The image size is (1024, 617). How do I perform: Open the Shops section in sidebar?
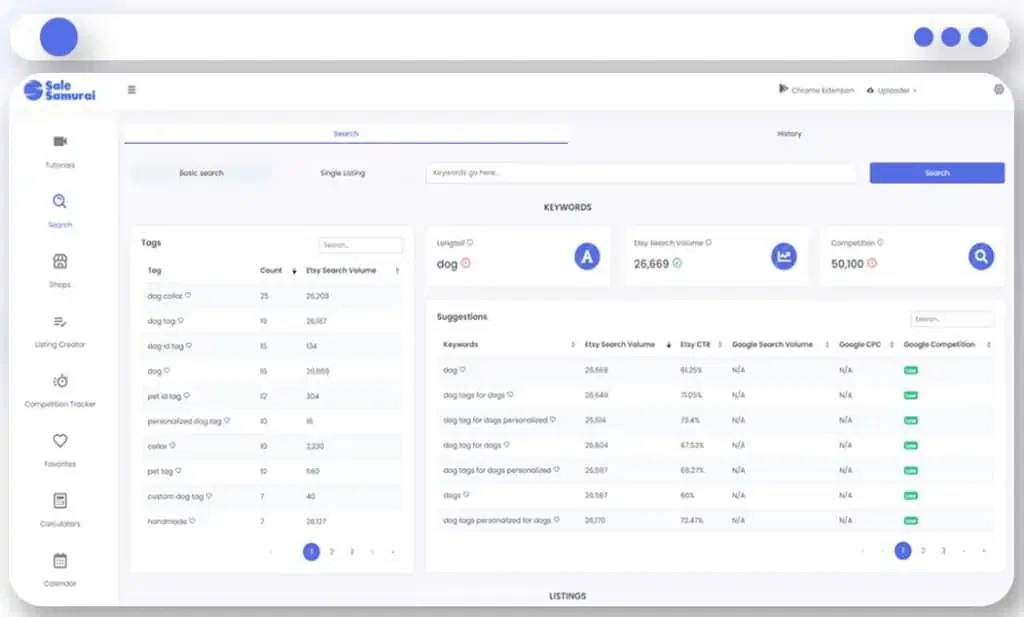[60, 262]
